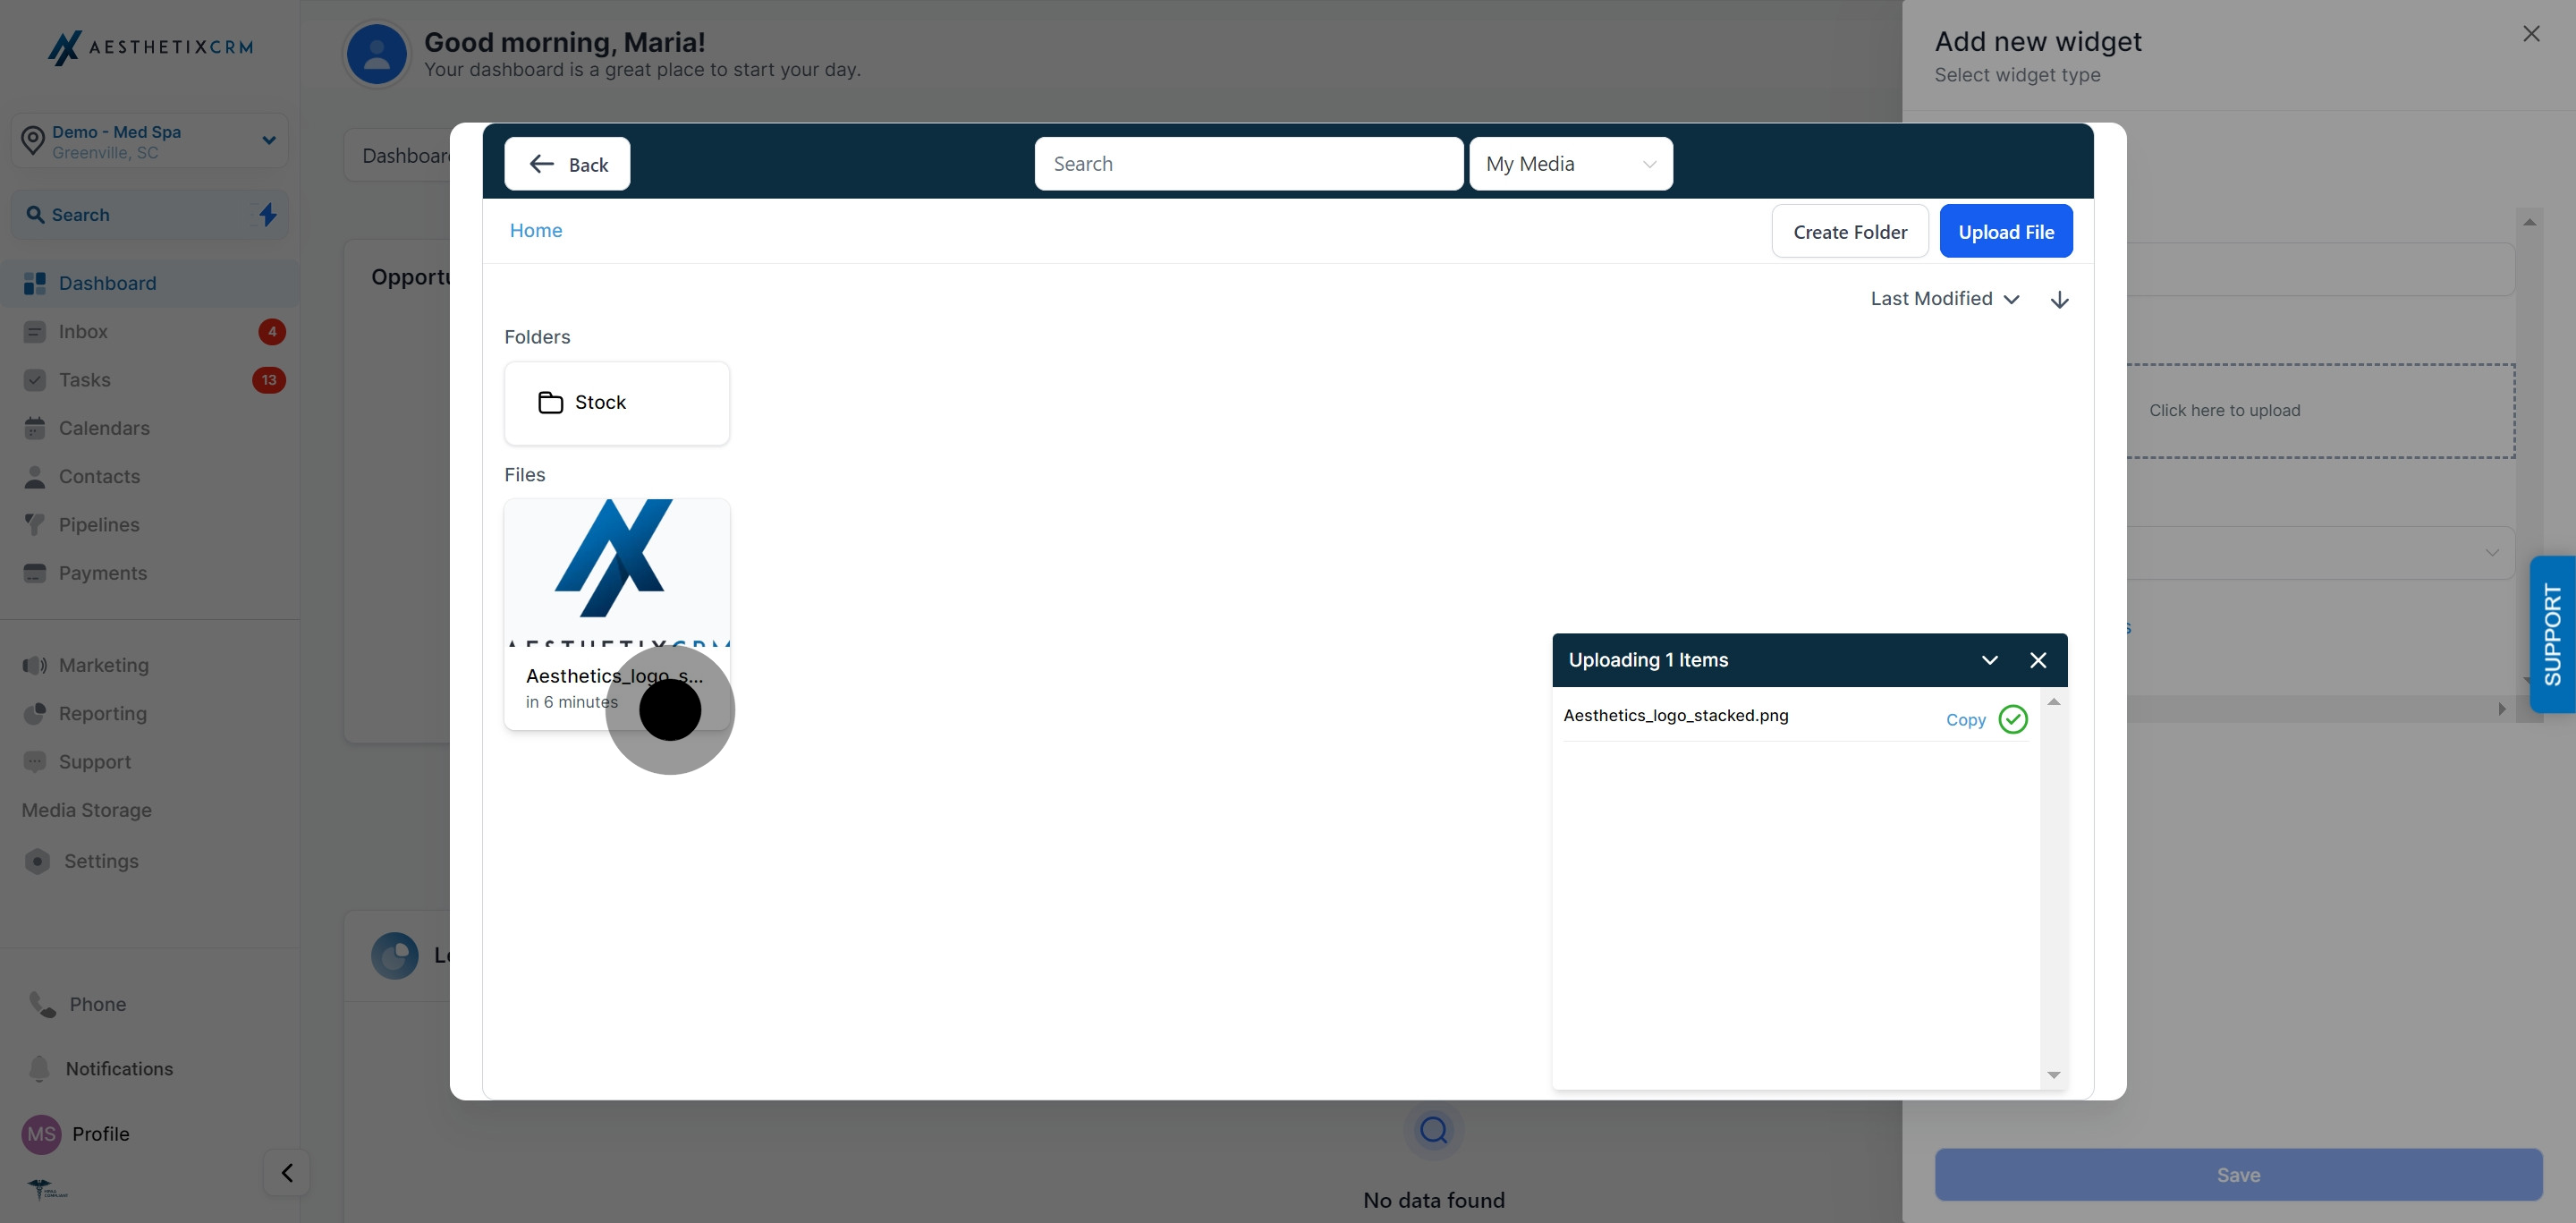Click the Create Folder button

point(1849,231)
